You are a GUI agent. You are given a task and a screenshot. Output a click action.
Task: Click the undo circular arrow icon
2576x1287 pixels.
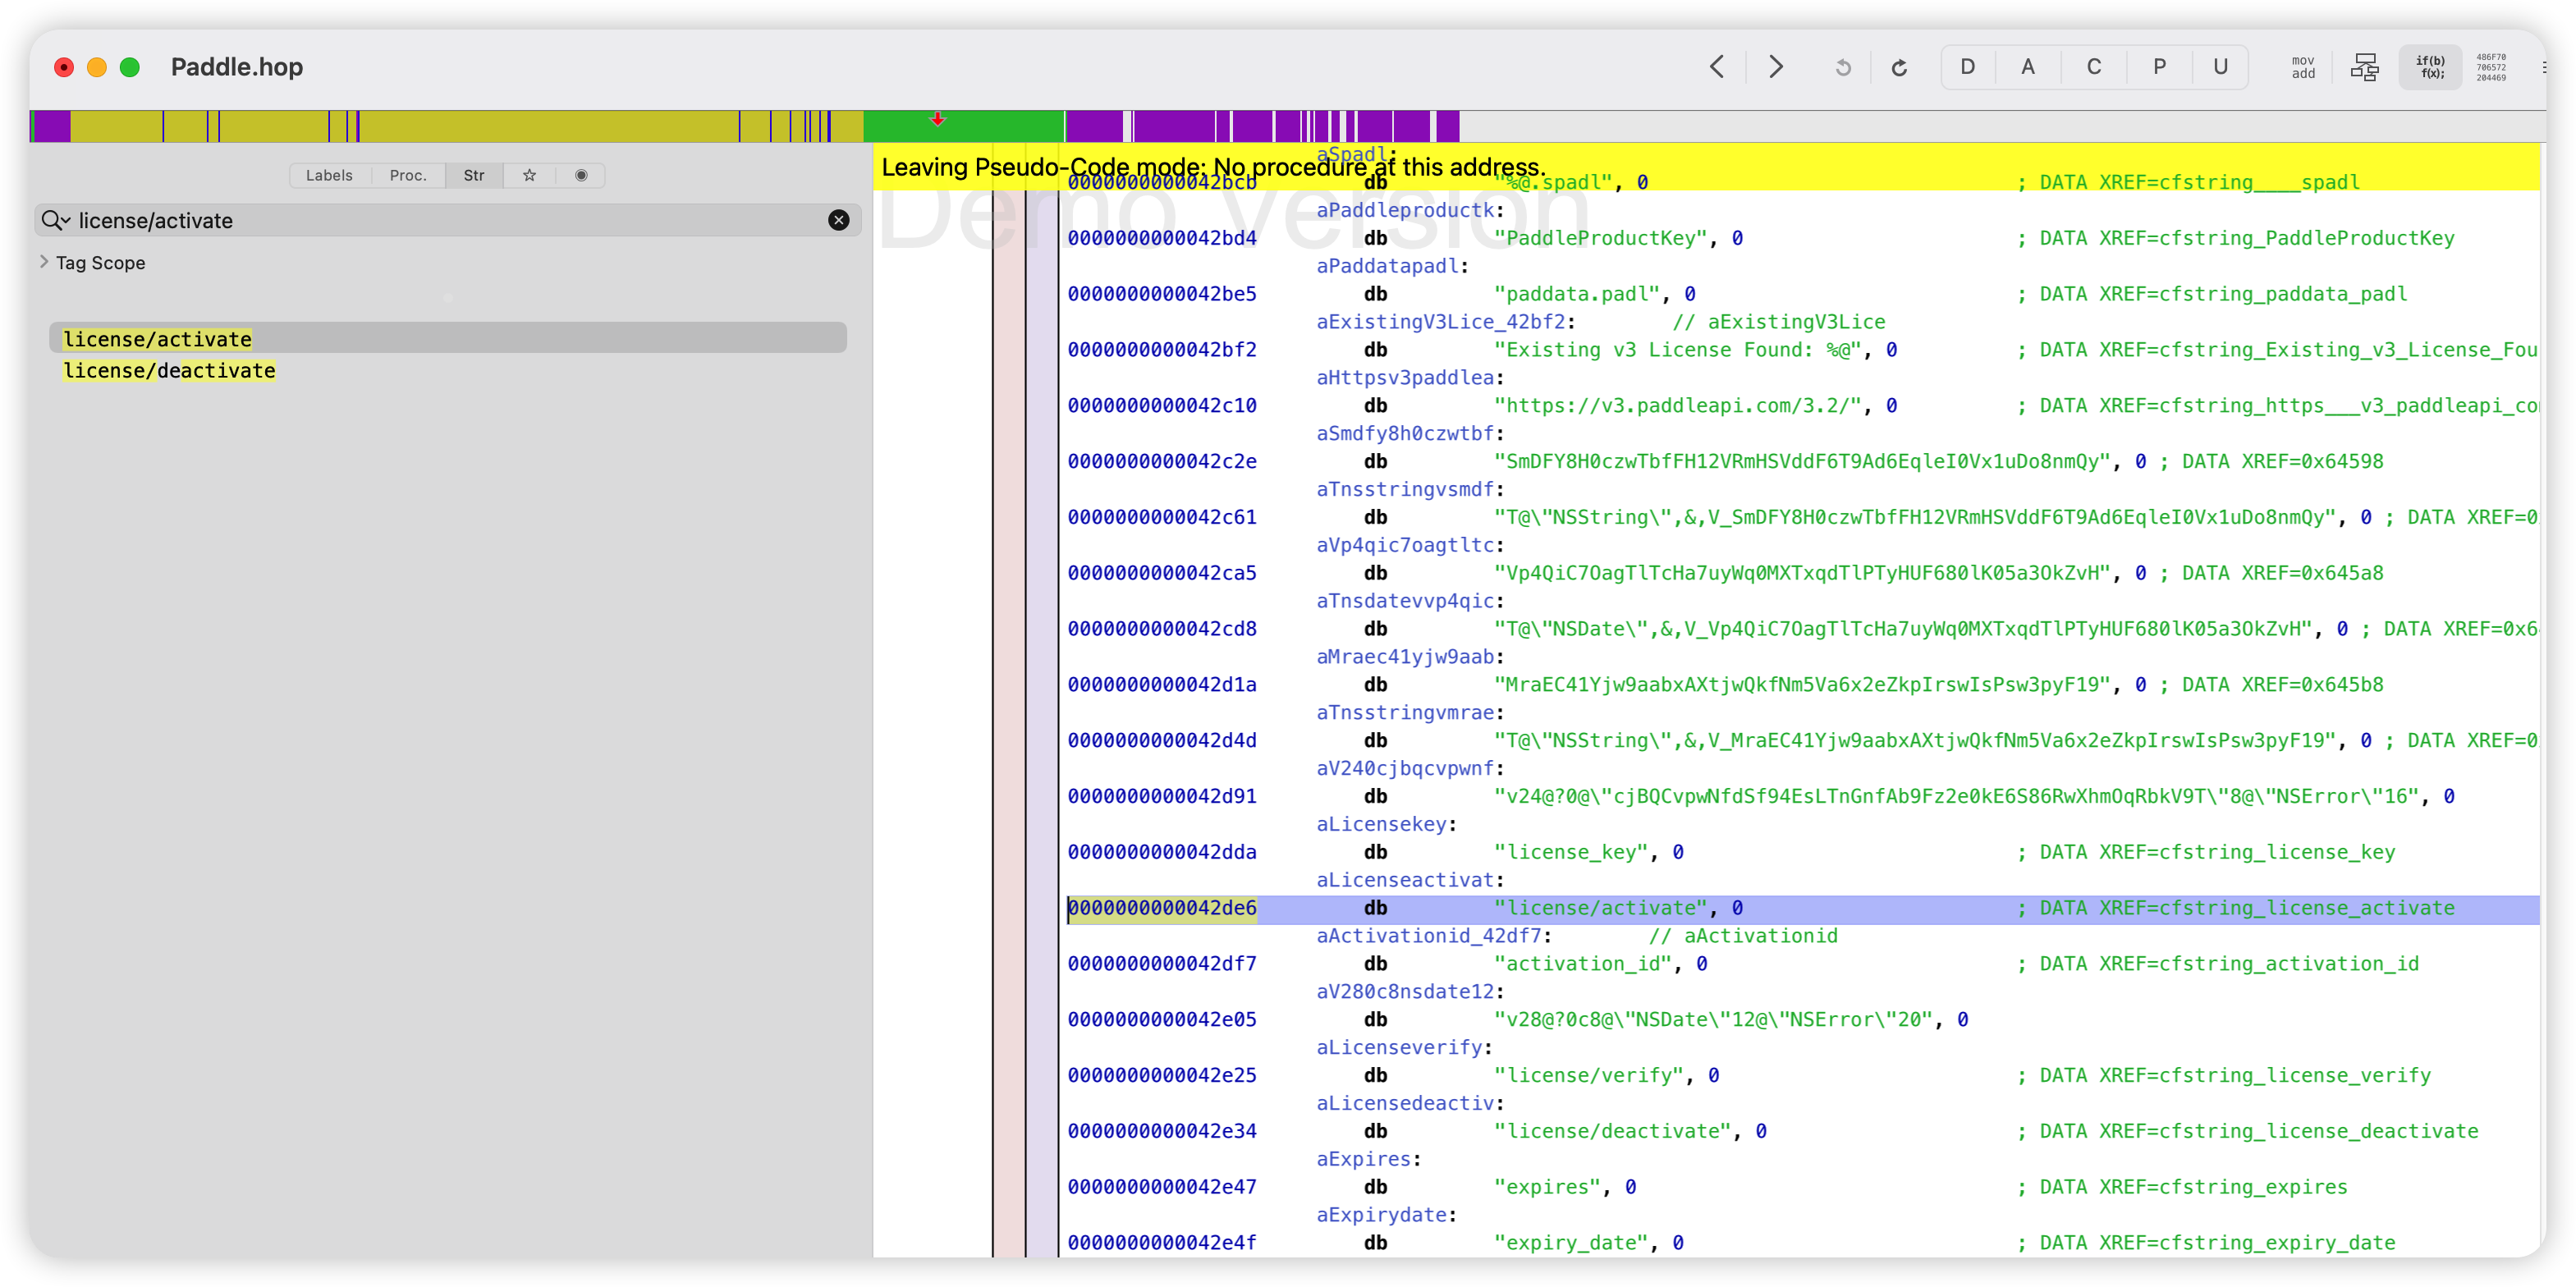1843,67
